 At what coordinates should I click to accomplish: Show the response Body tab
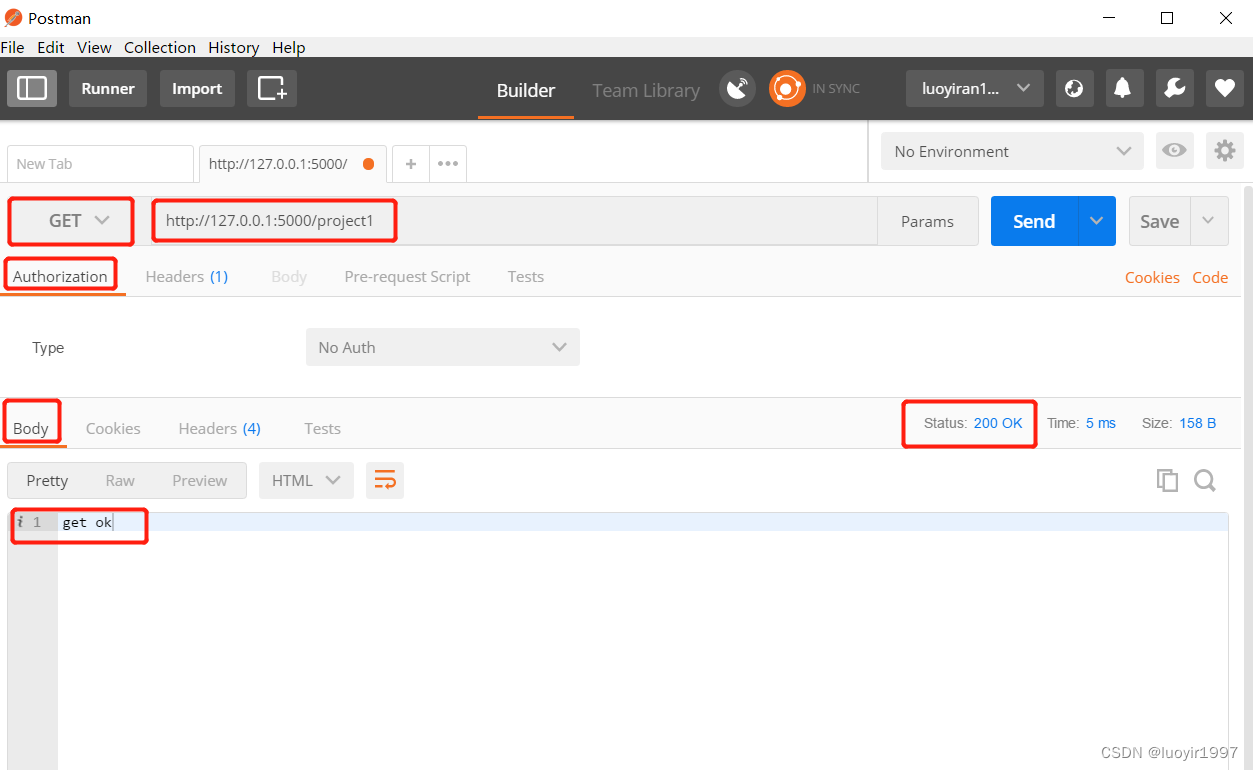coord(31,428)
